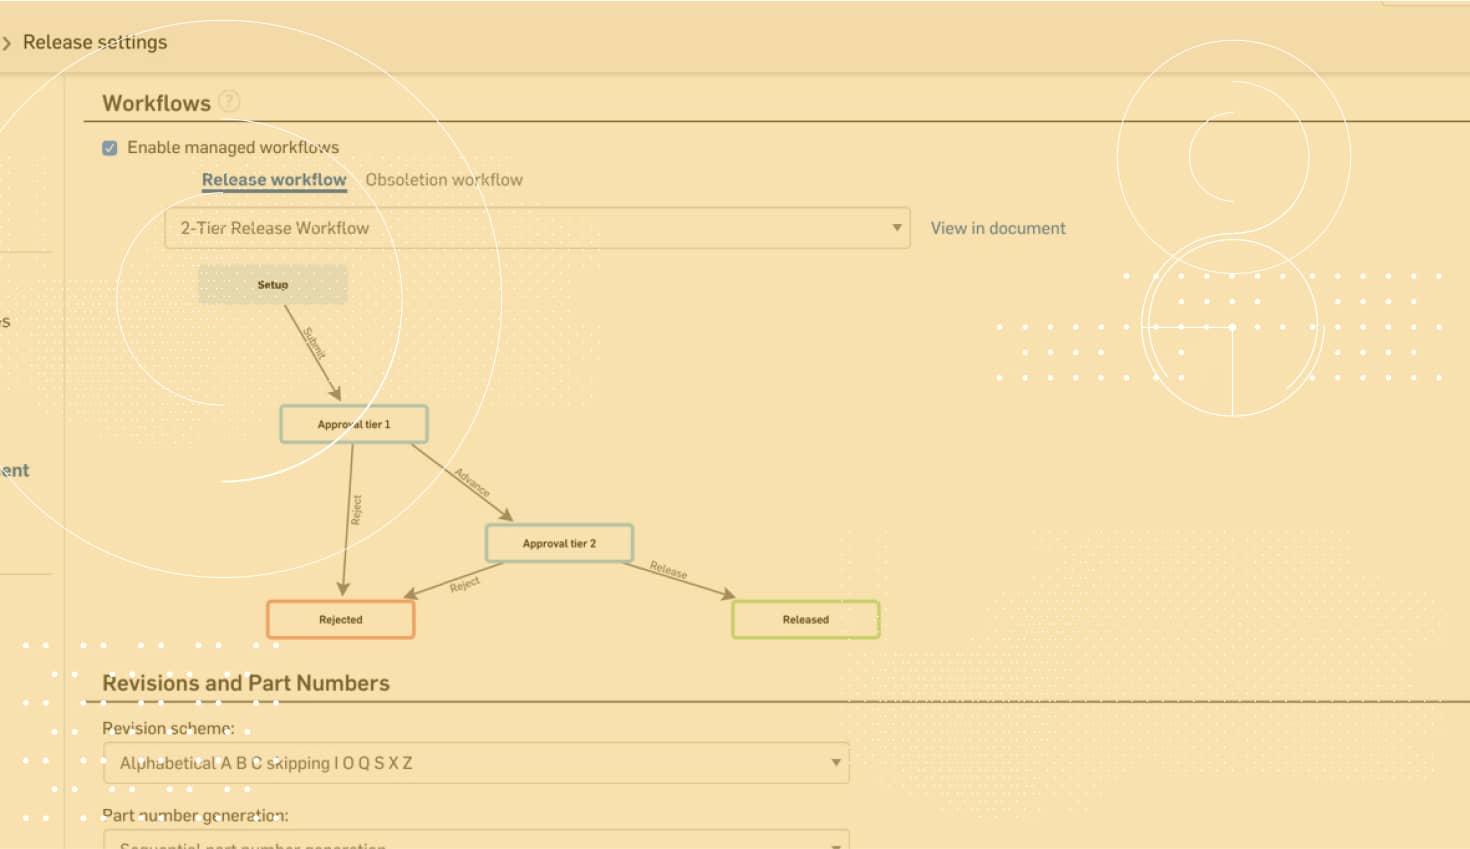Image resolution: width=1470 pixels, height=849 pixels.
Task: Uncheck Enable managed workflows checkbox
Action: pos(110,148)
